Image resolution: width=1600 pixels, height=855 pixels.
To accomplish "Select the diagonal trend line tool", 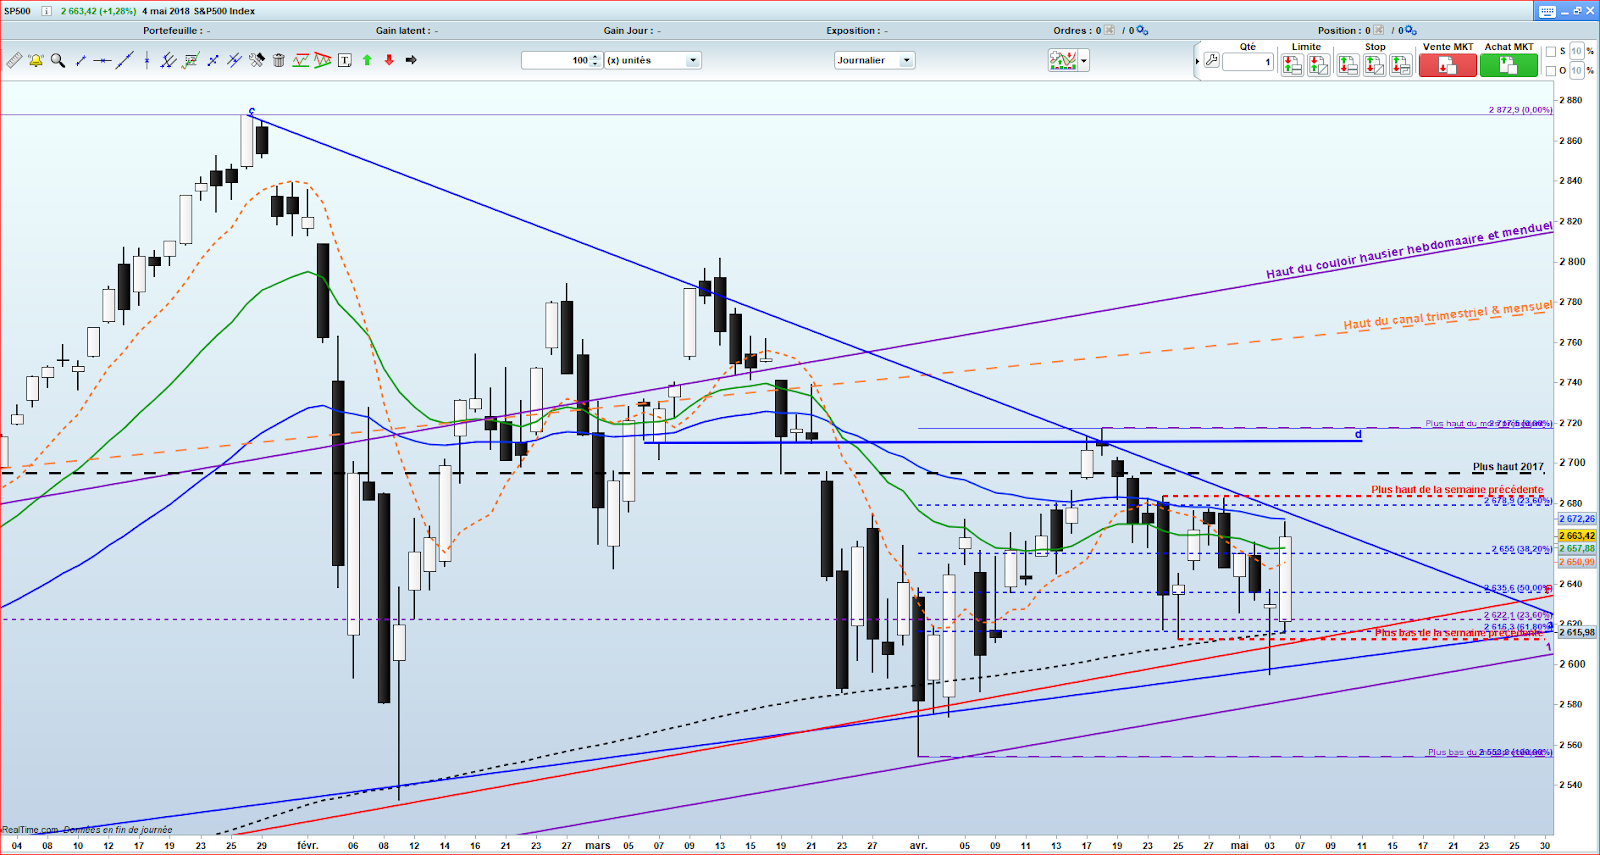I will pyautogui.click(x=124, y=61).
